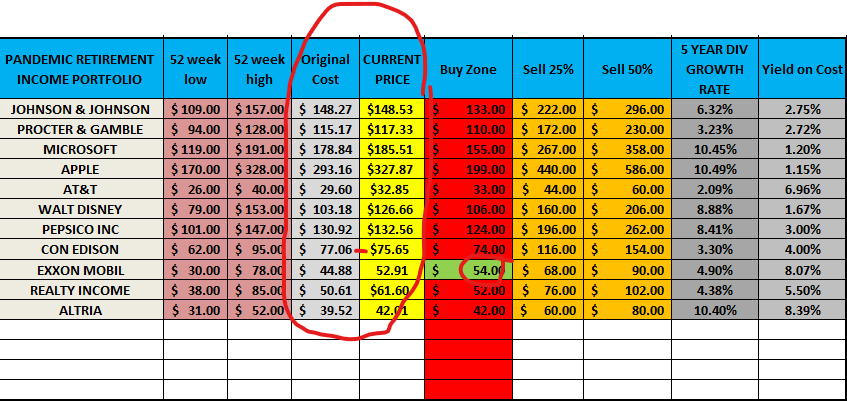Click PepsiCo yield on cost 3.00%
Image resolution: width=847 pixels, height=401 pixels.
tap(803, 230)
